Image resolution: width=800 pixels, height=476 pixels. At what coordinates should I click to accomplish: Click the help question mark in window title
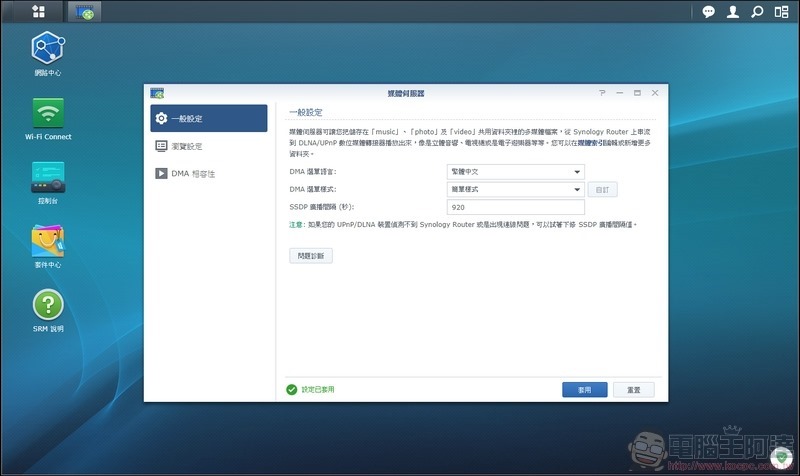click(x=602, y=93)
